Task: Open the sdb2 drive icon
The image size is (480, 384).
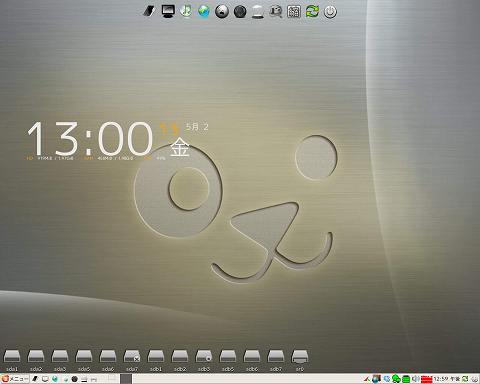Action: 180,357
